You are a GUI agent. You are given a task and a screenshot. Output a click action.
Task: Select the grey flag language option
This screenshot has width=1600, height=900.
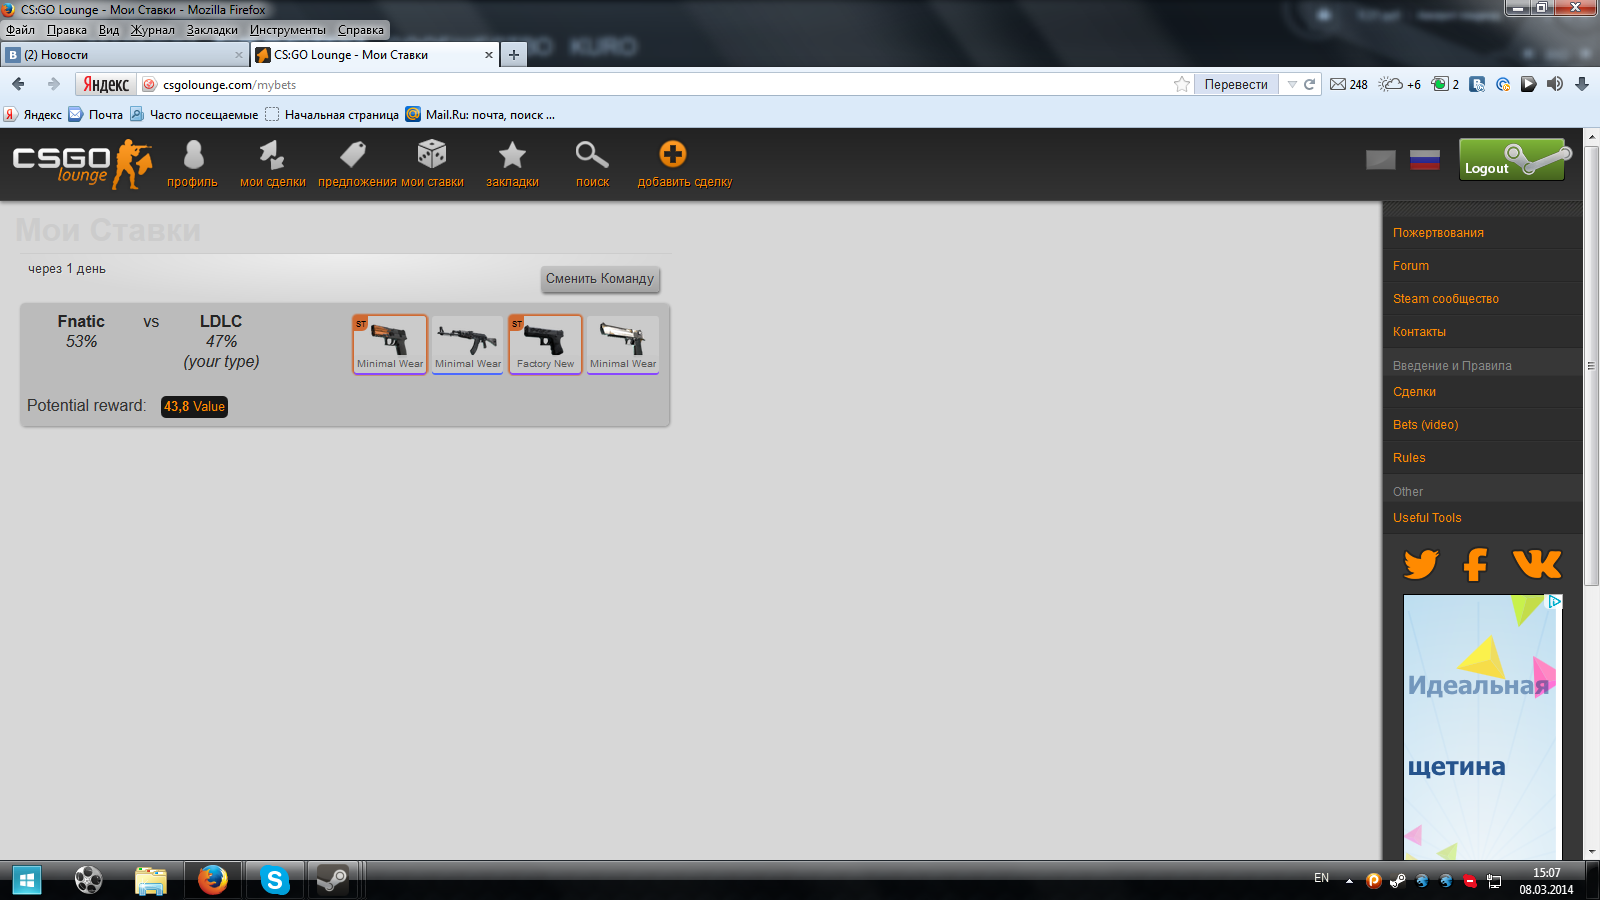1381,160
